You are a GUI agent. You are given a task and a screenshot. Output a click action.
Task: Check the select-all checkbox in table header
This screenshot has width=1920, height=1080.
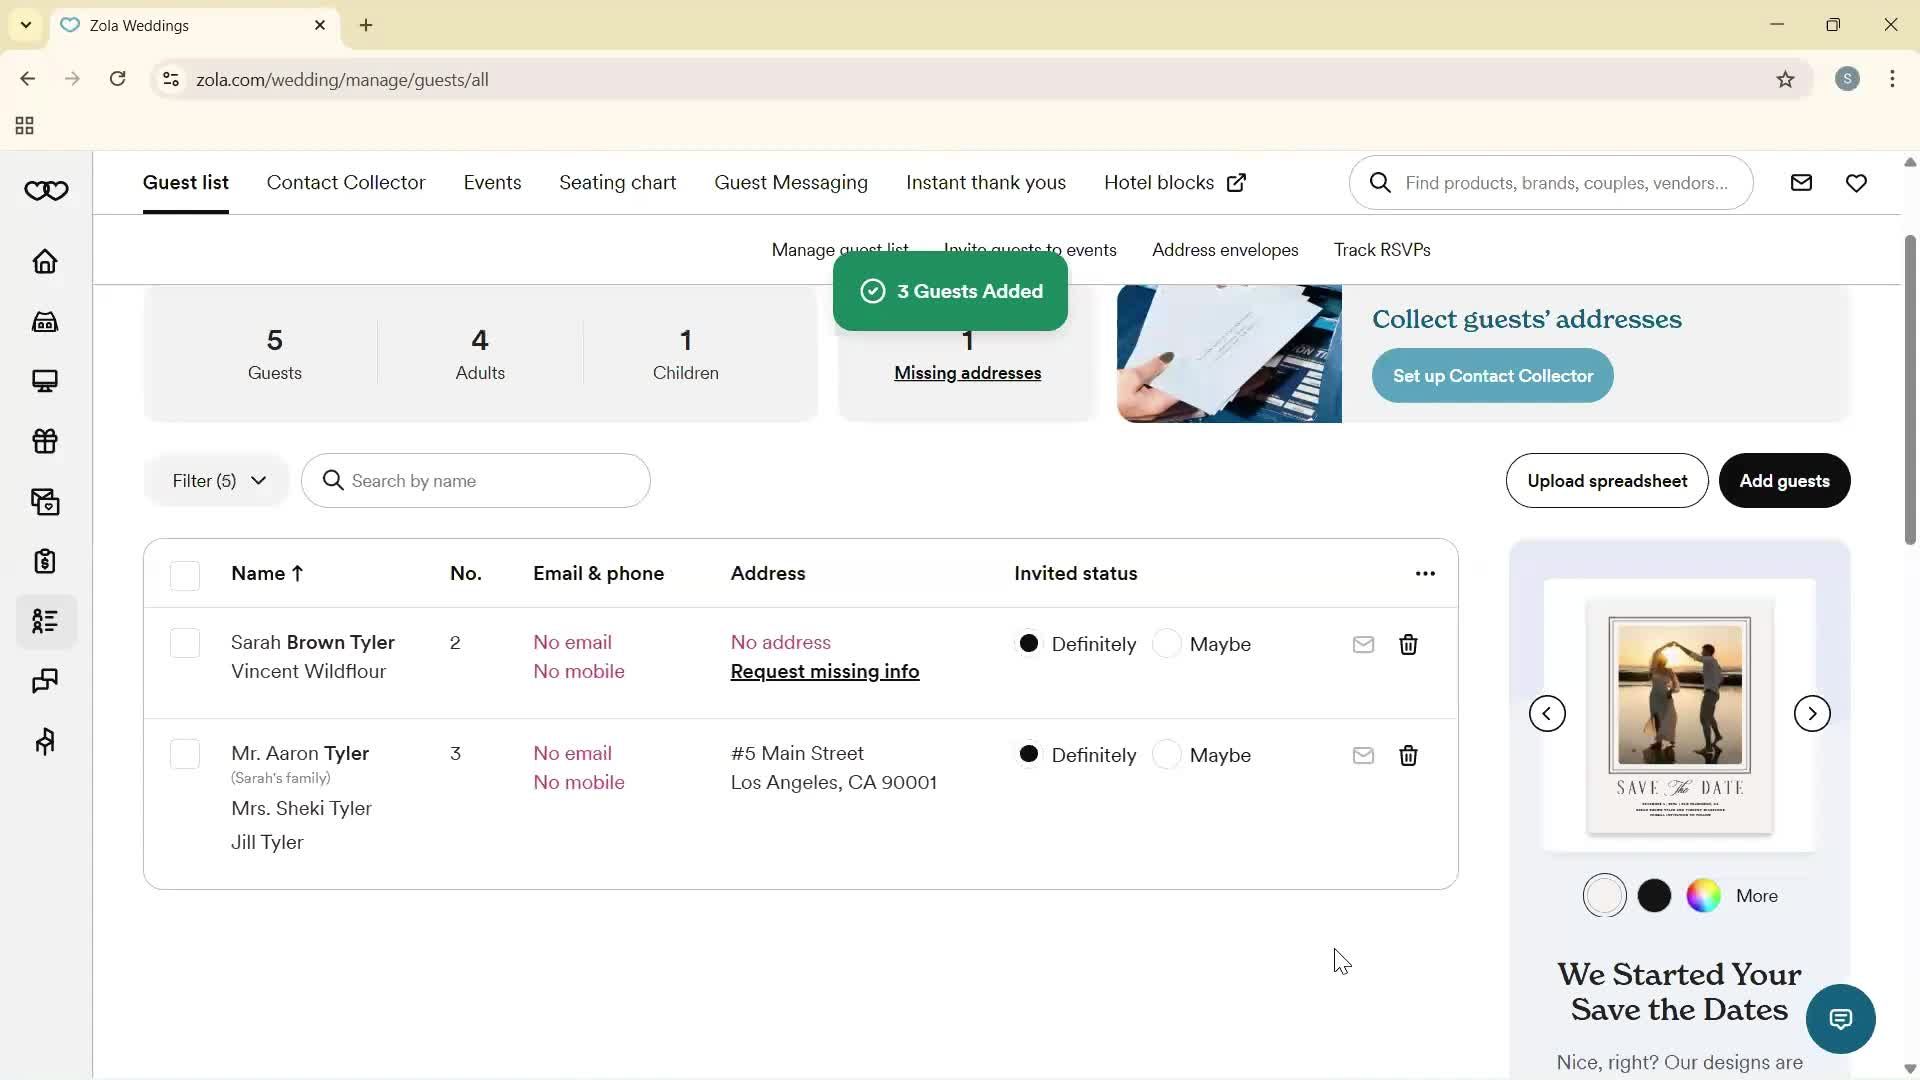coord(184,575)
